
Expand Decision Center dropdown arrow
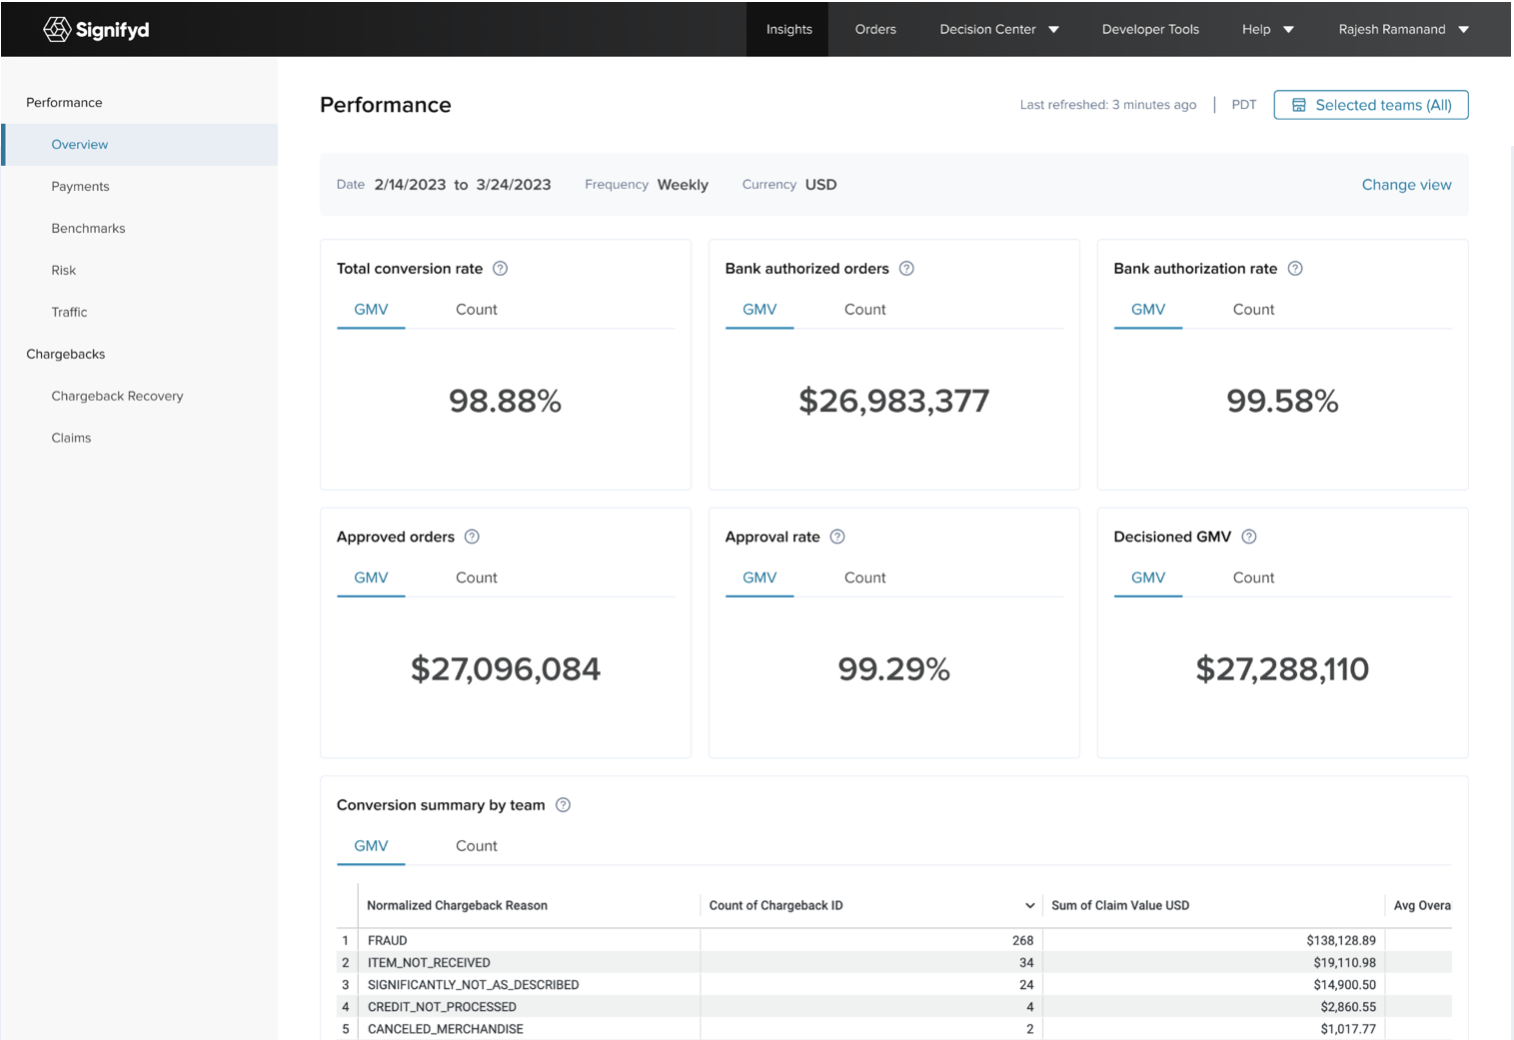1054,30
